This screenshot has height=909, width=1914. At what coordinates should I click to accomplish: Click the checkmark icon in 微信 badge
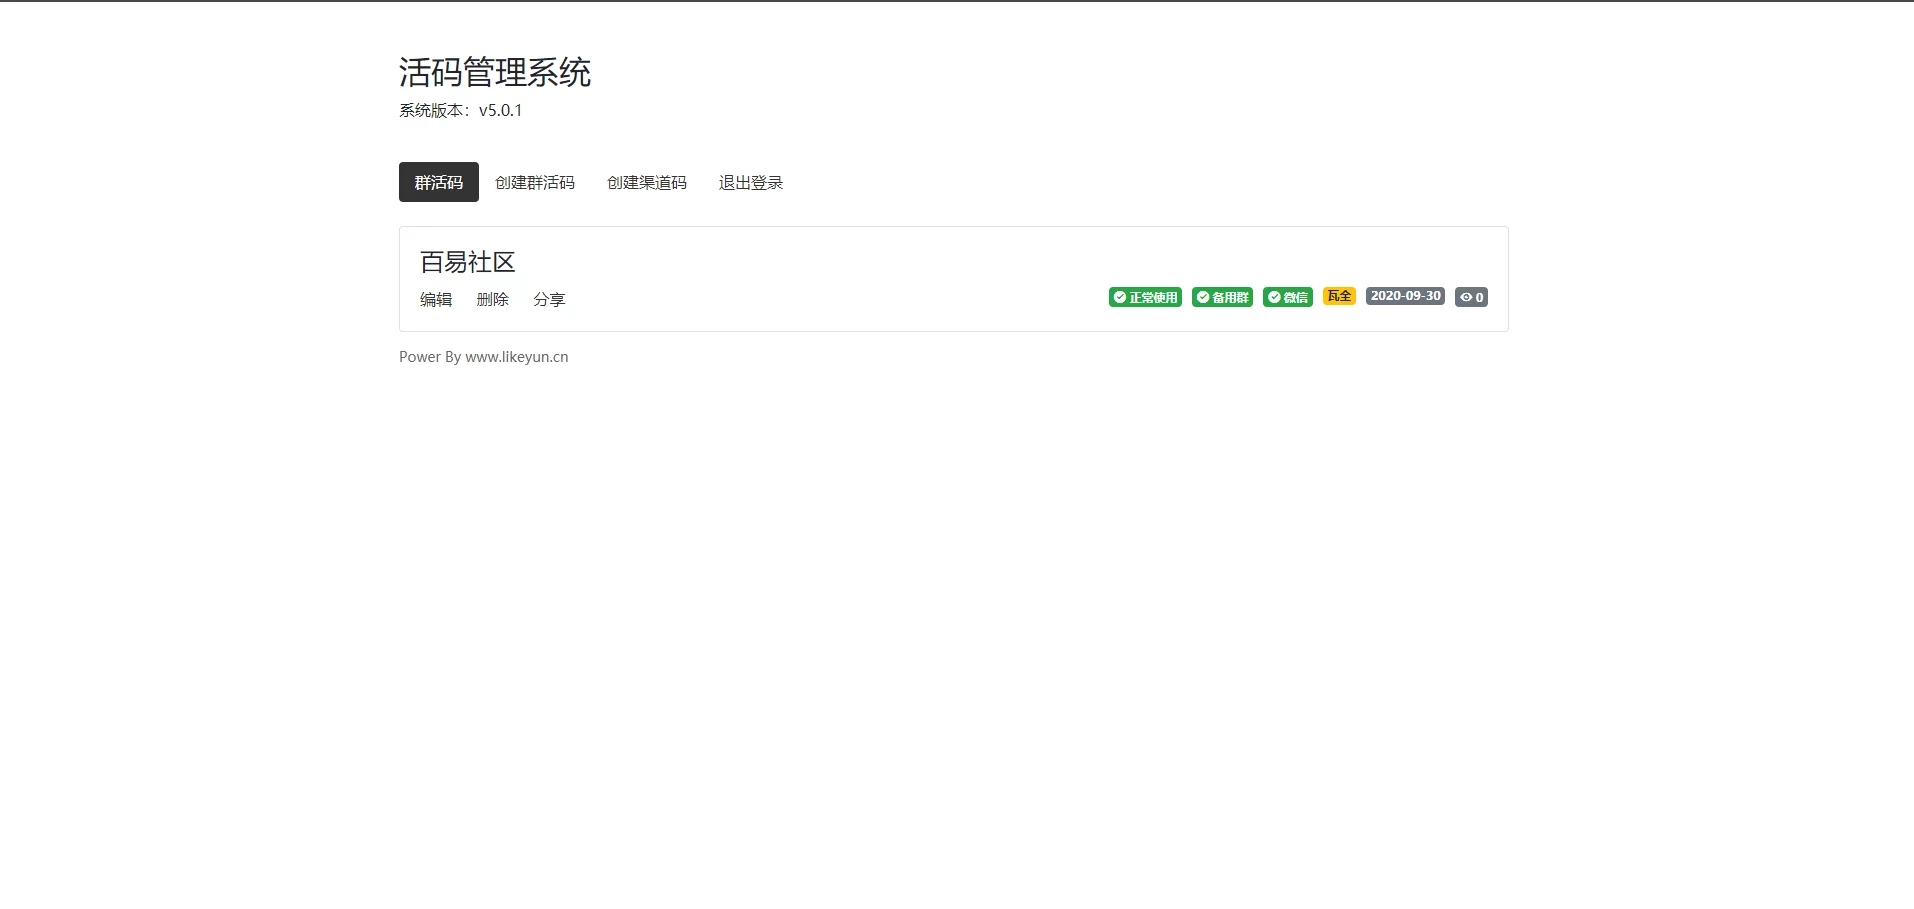pyautogui.click(x=1274, y=297)
